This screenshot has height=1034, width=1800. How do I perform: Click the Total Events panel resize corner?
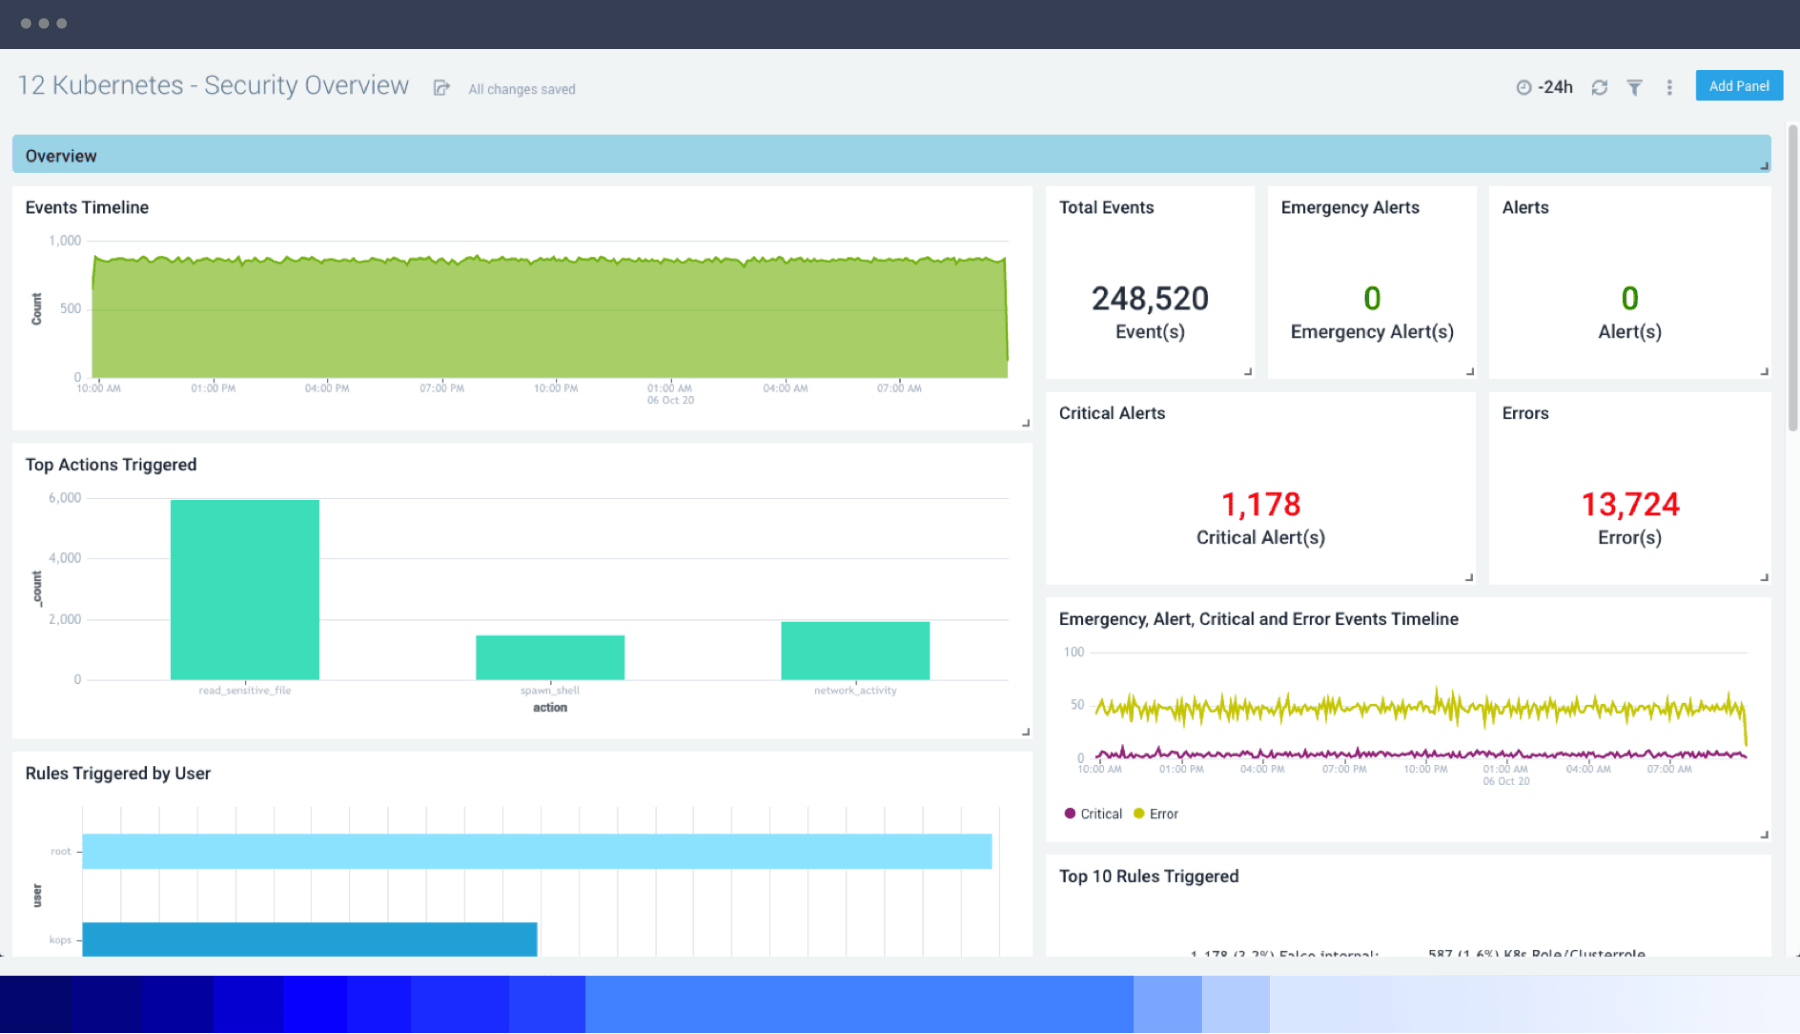tap(1248, 371)
